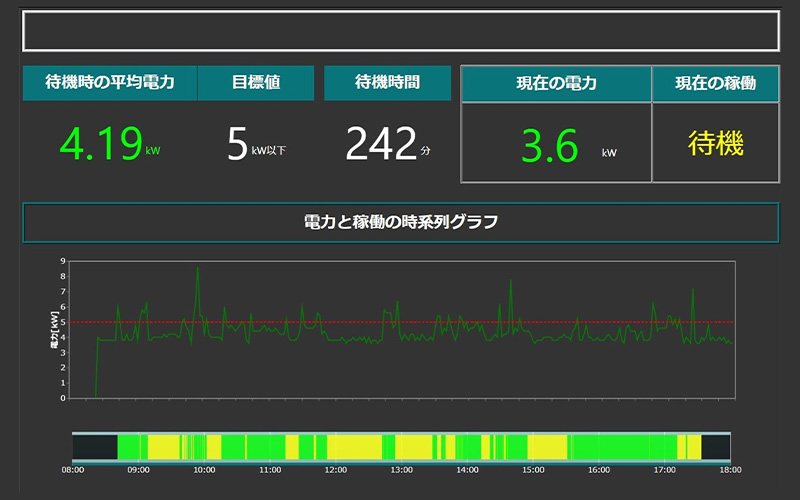
Task: Click the 12:00 time label on timeline
Action: (x=336, y=469)
